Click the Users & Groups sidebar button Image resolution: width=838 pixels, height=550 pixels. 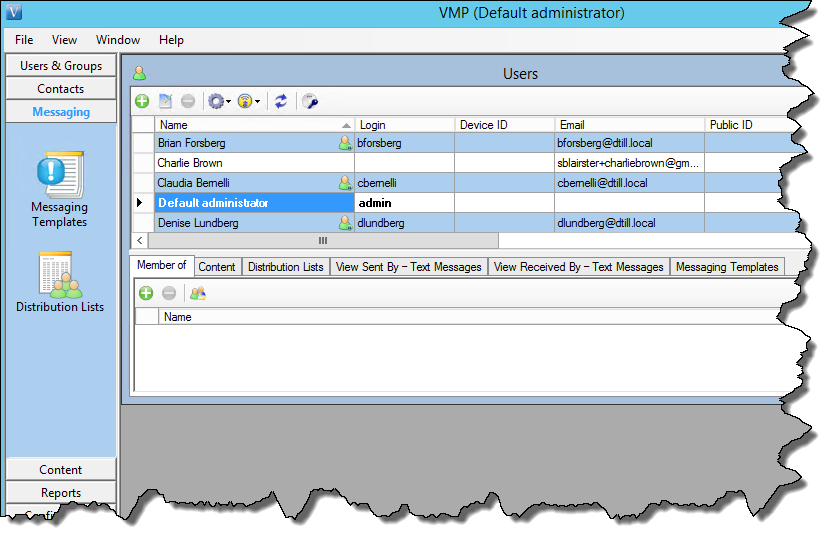(x=61, y=66)
